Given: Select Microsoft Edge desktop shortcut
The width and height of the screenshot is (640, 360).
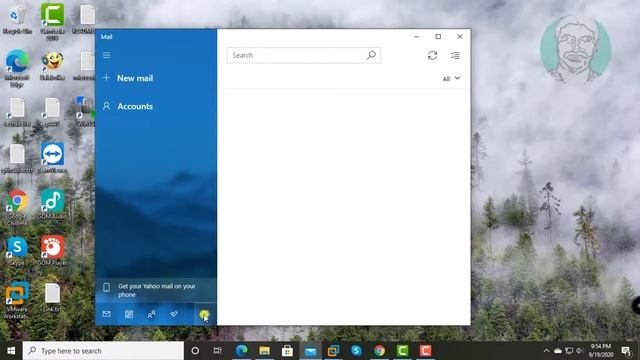Looking at the screenshot, I should (17, 69).
